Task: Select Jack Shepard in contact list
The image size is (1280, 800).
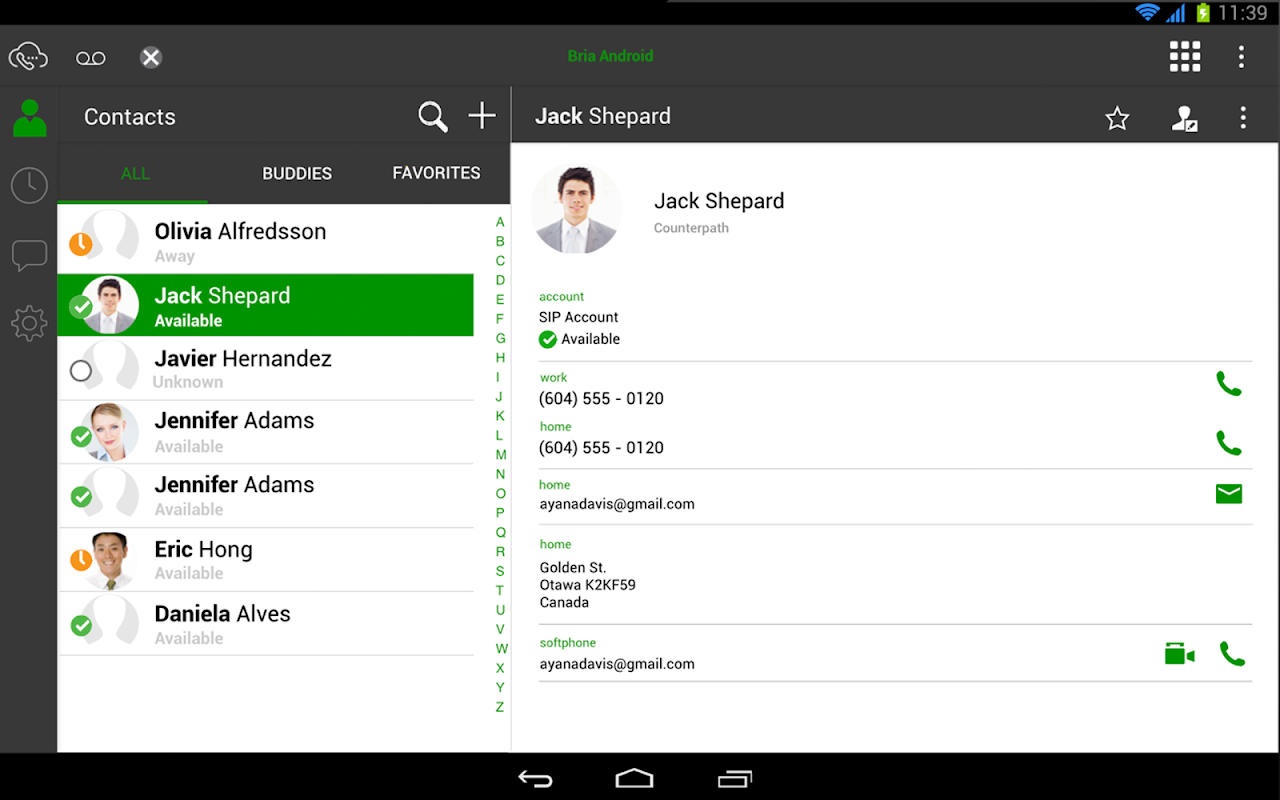Action: point(265,305)
